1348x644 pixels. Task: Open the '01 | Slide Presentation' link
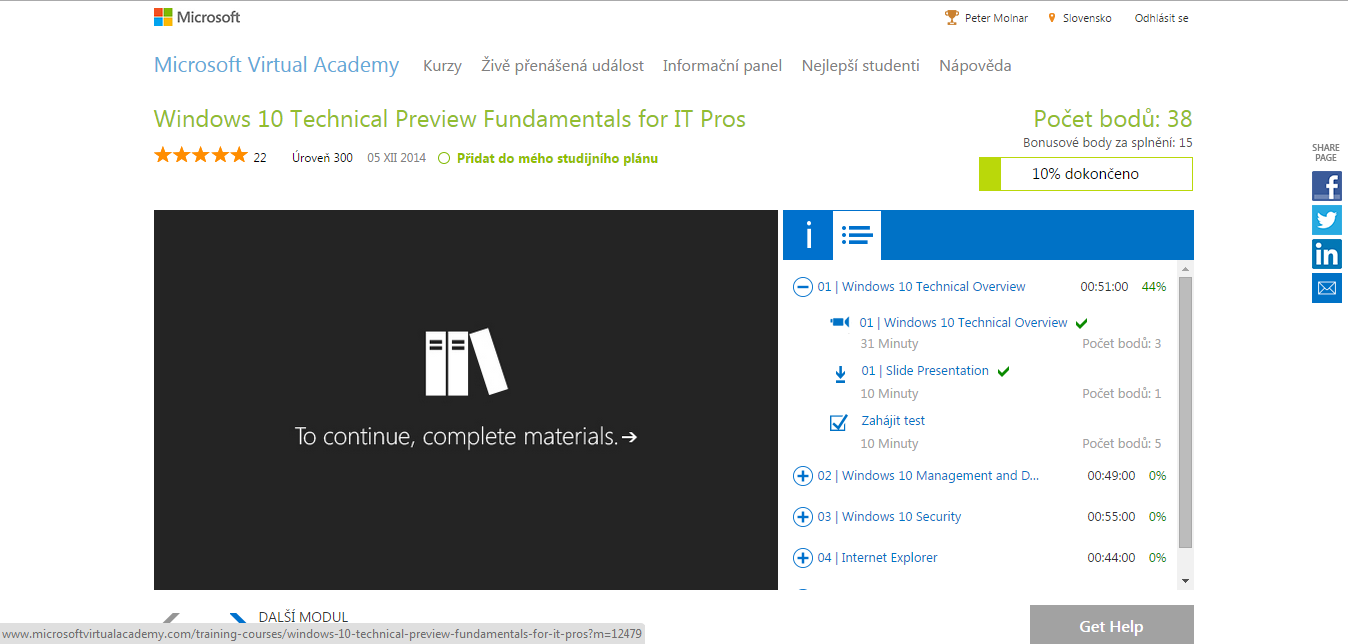coord(925,370)
